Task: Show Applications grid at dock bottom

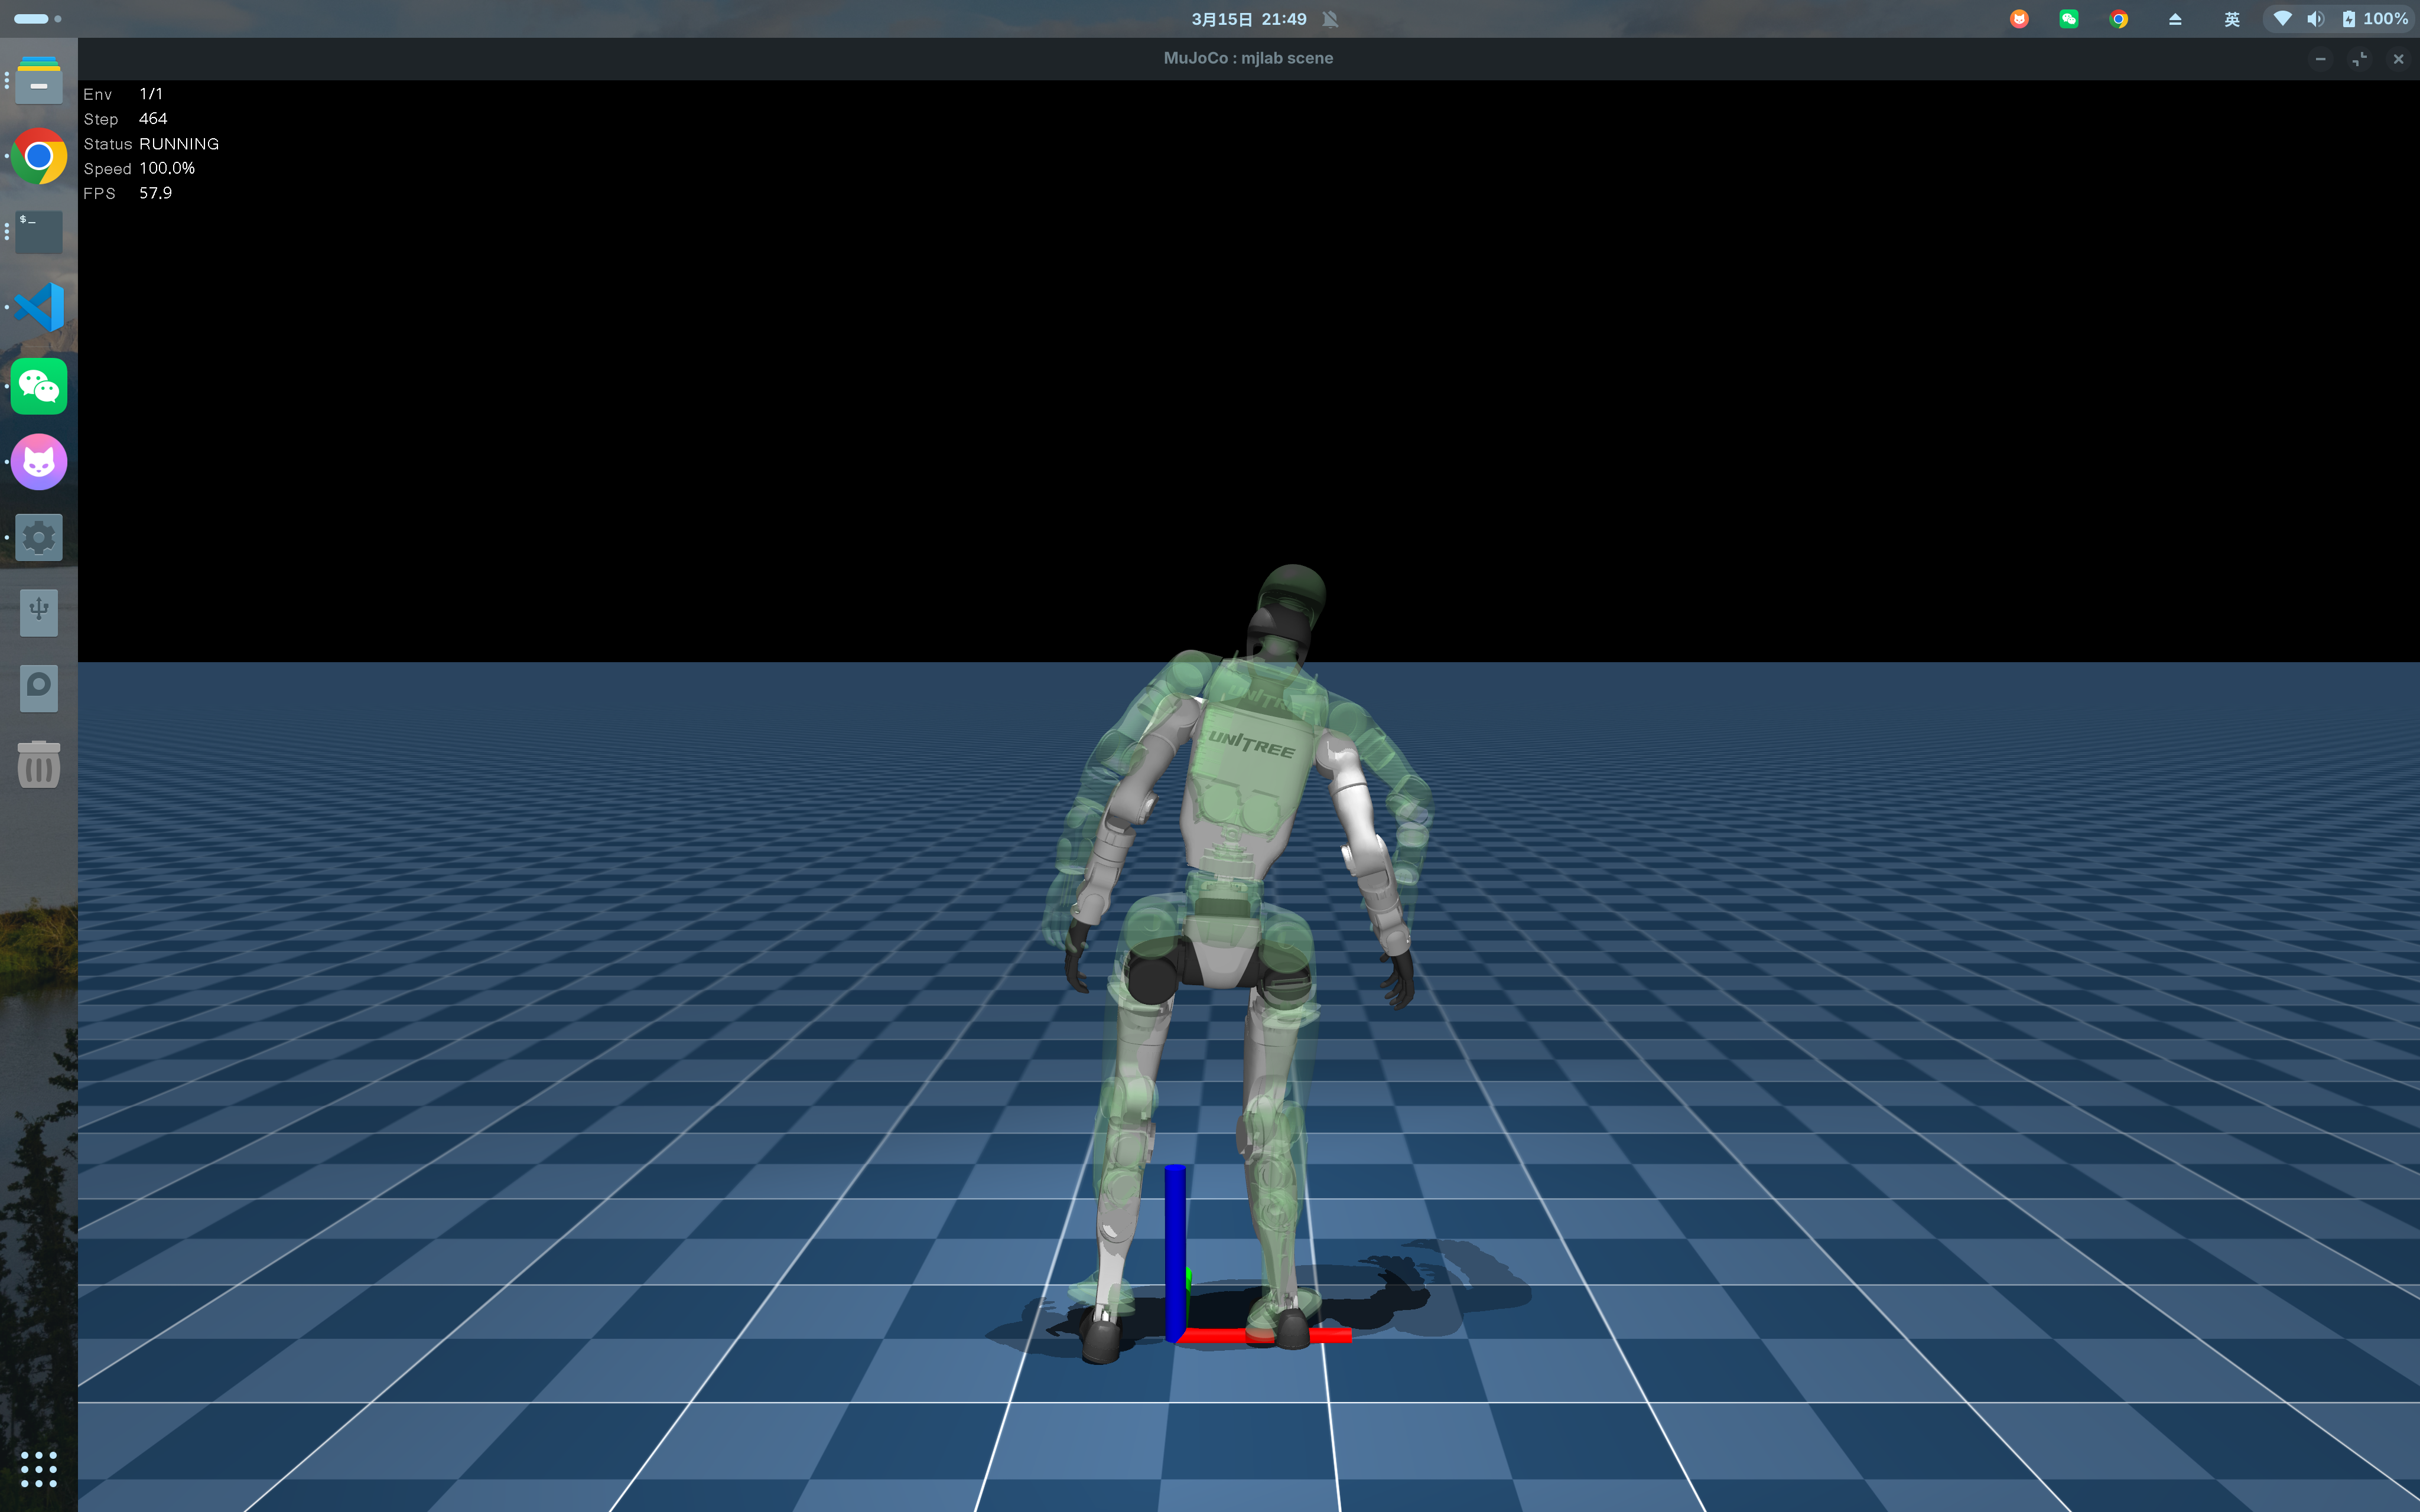Action: 39,1469
